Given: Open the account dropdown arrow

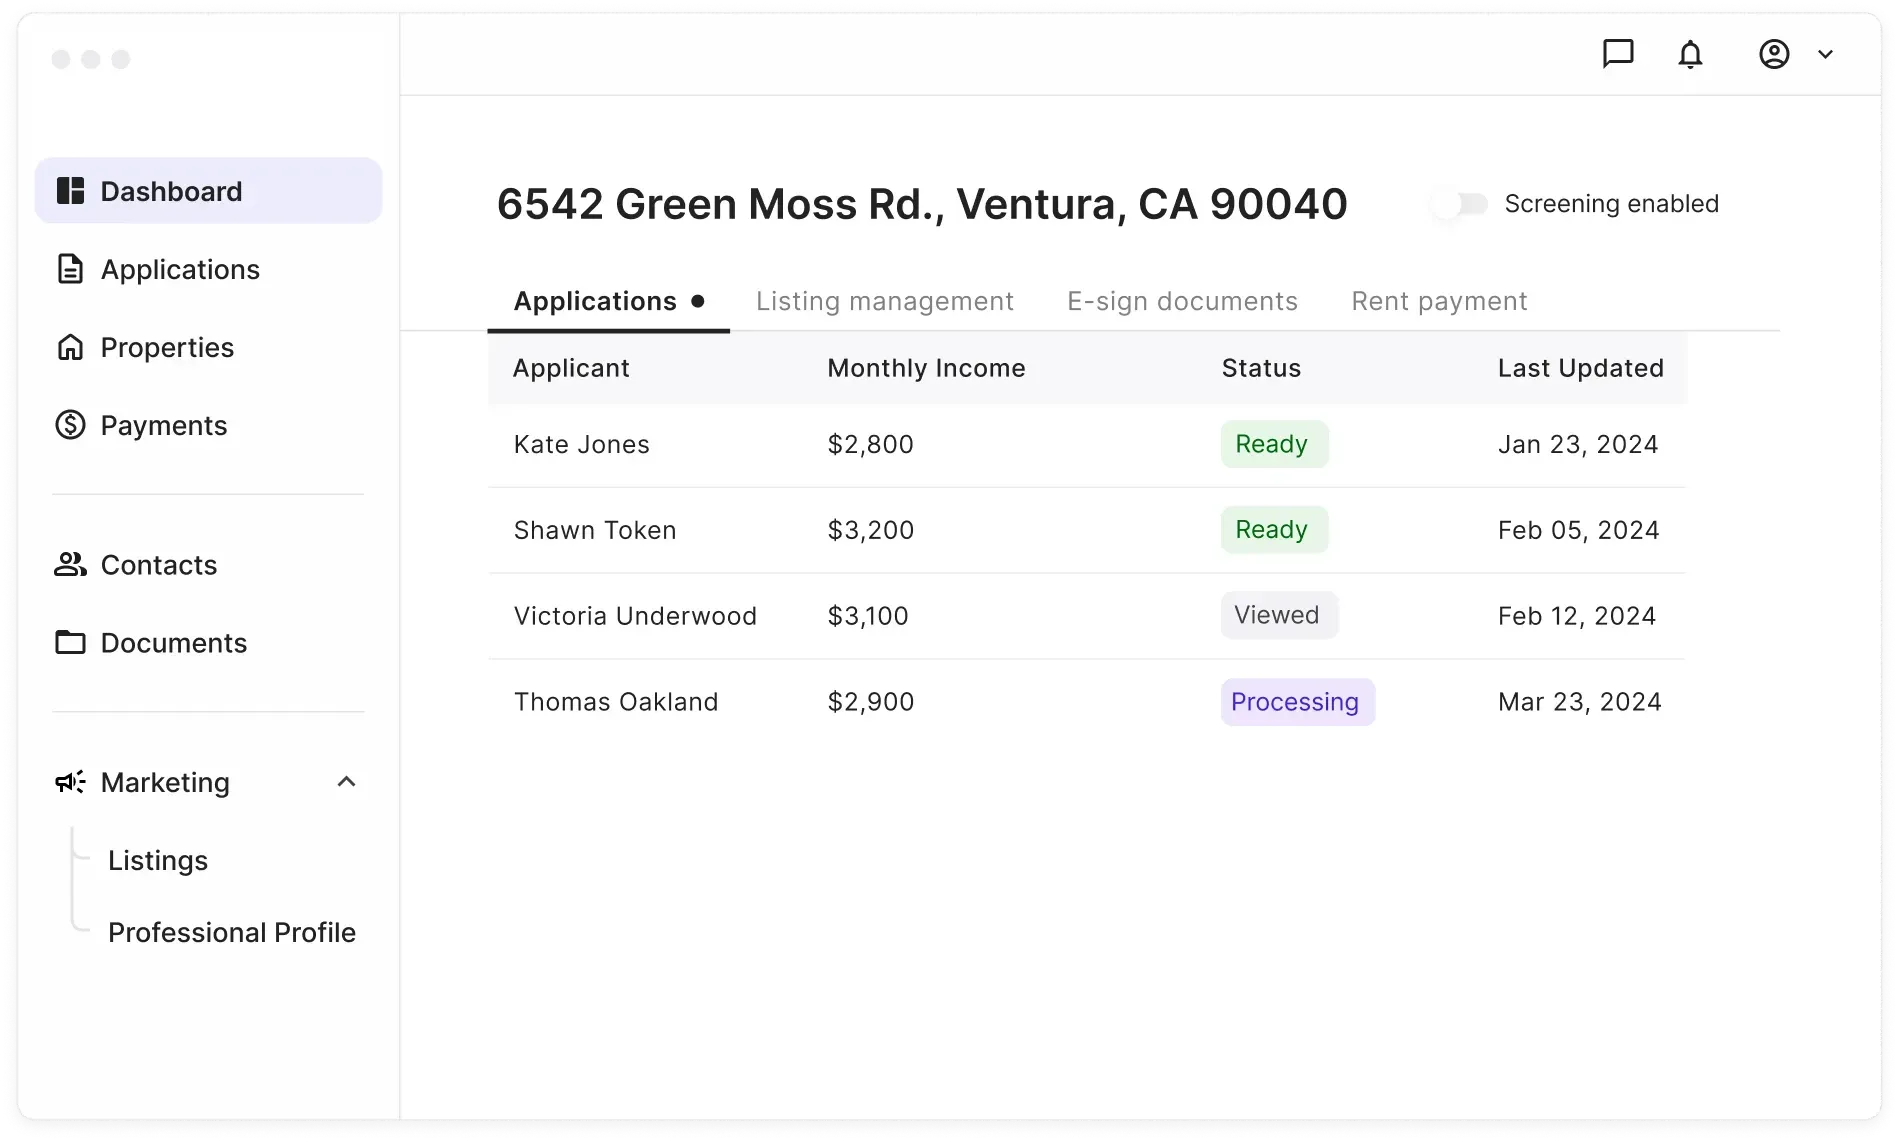Looking at the screenshot, I should (x=1825, y=54).
